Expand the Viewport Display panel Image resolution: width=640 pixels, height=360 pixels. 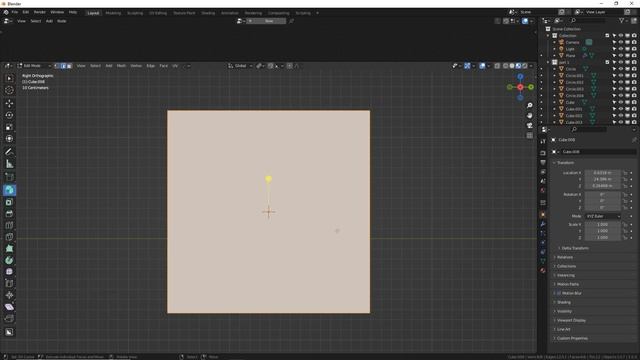tap(571, 320)
